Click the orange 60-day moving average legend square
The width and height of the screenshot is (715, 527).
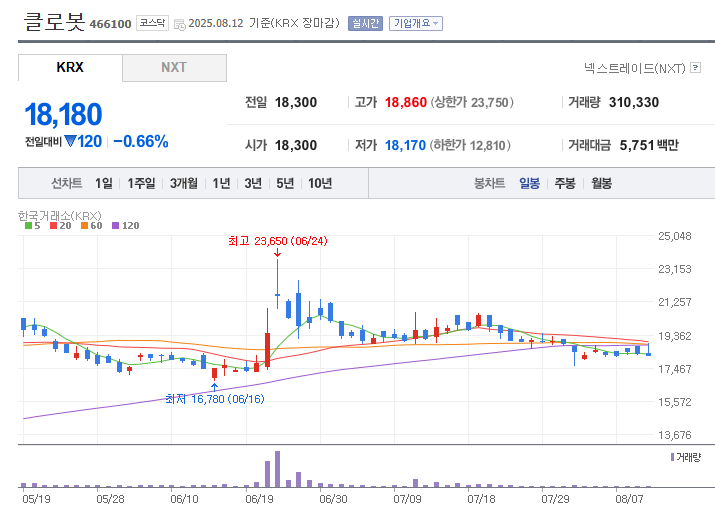click(84, 226)
